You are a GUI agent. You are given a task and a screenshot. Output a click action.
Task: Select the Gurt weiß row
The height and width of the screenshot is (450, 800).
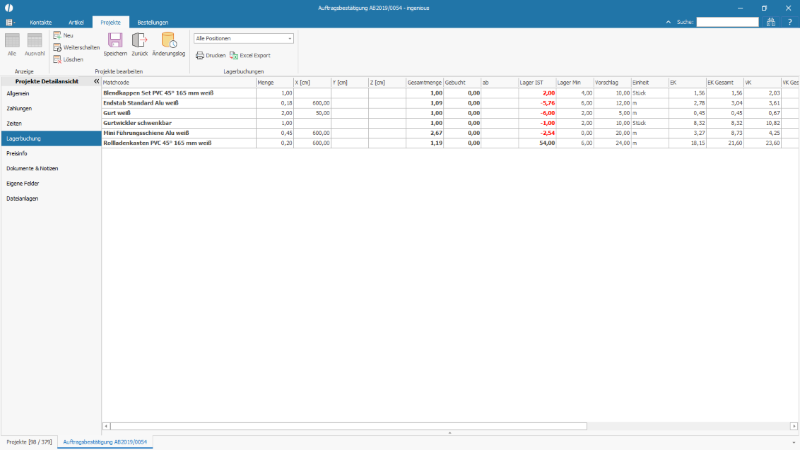click(x=450, y=113)
